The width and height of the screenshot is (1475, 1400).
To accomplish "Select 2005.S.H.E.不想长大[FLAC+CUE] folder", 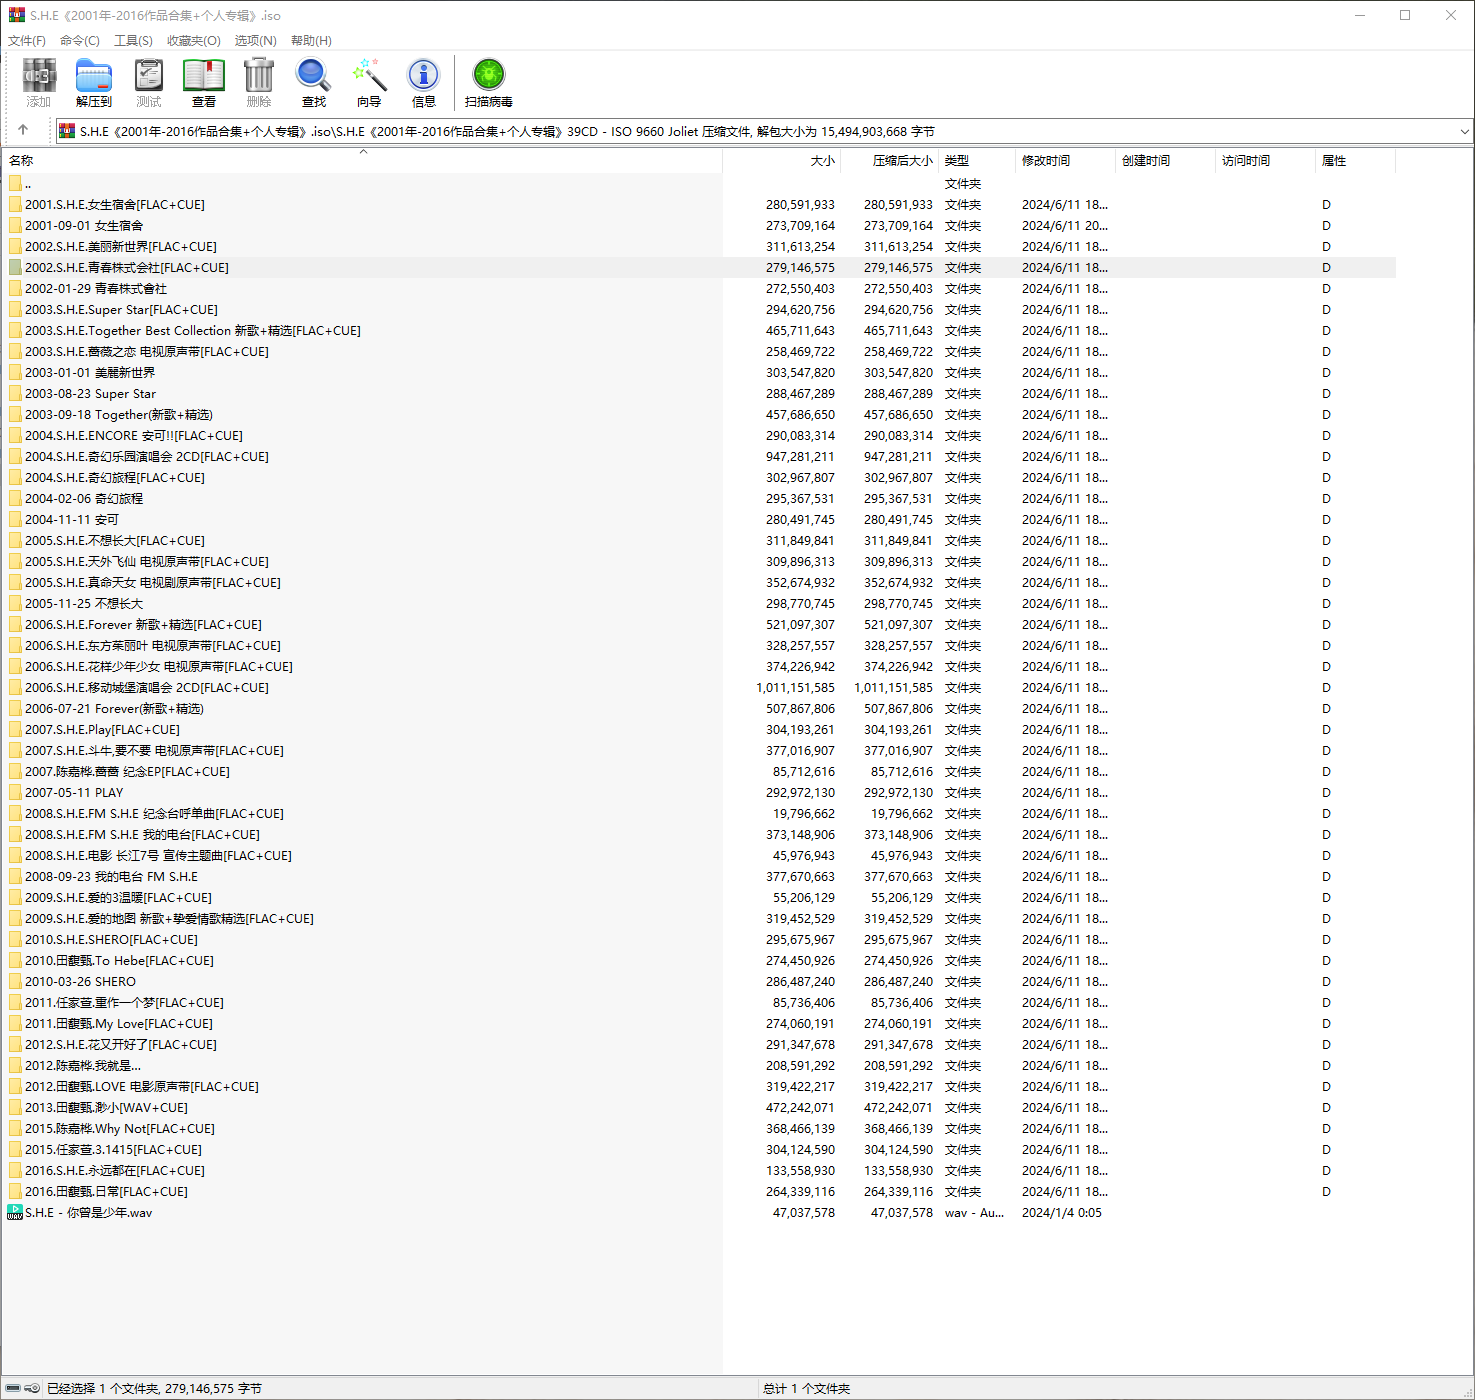I will tap(115, 540).
